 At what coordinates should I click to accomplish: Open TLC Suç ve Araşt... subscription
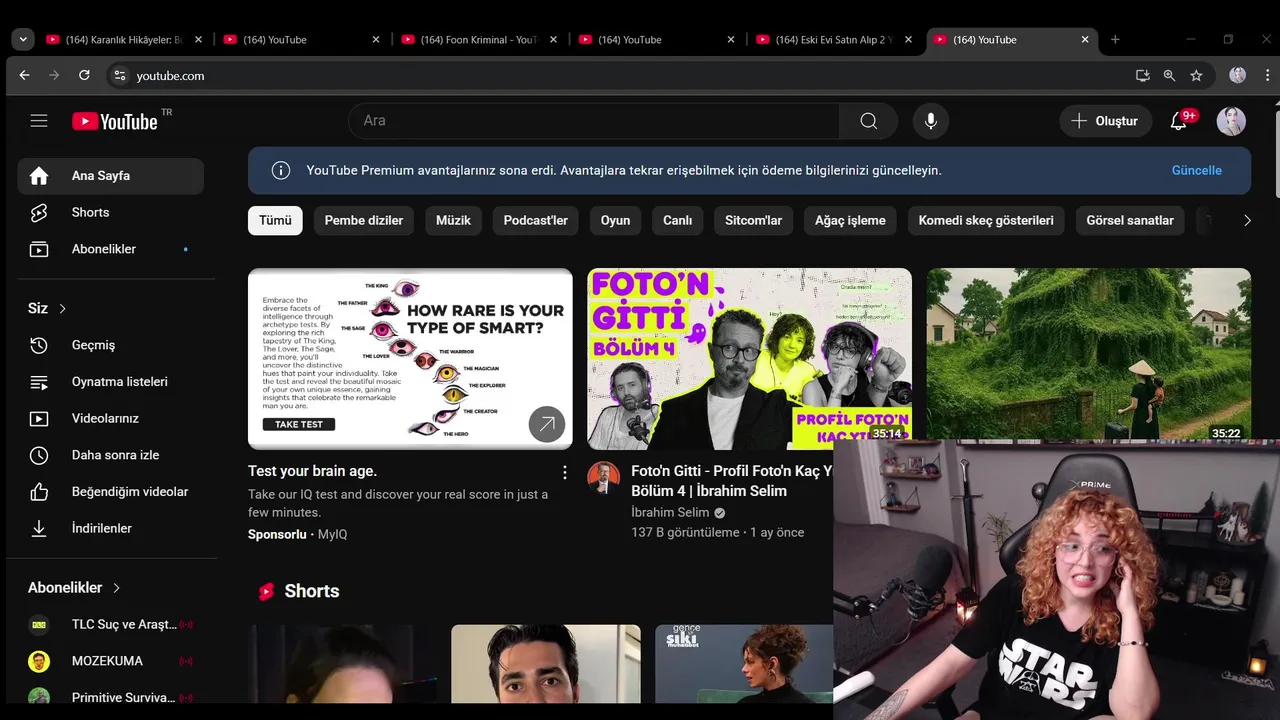(x=110, y=624)
